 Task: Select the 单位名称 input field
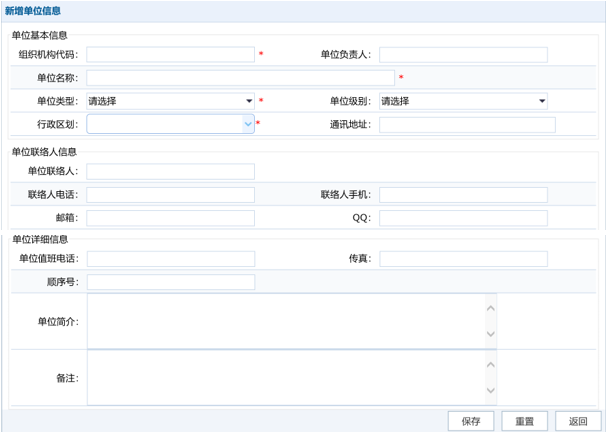[x=240, y=78]
